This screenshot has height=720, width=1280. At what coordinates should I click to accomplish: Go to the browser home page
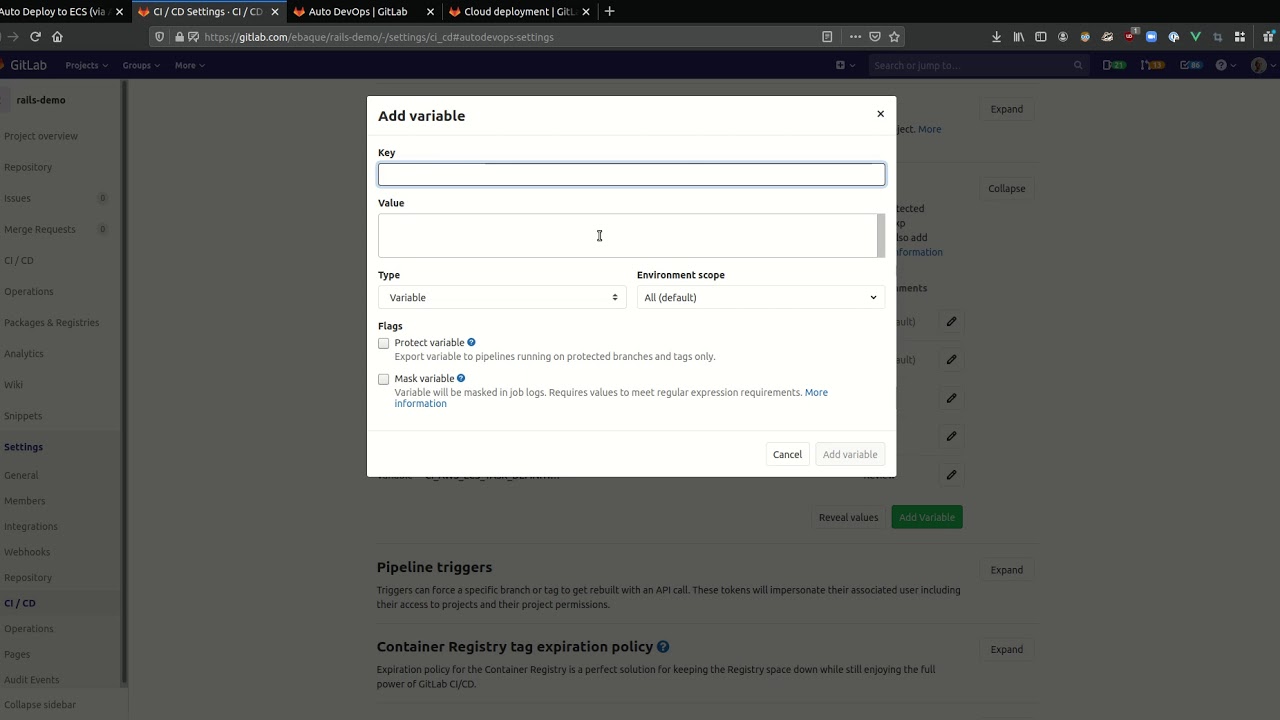57,37
